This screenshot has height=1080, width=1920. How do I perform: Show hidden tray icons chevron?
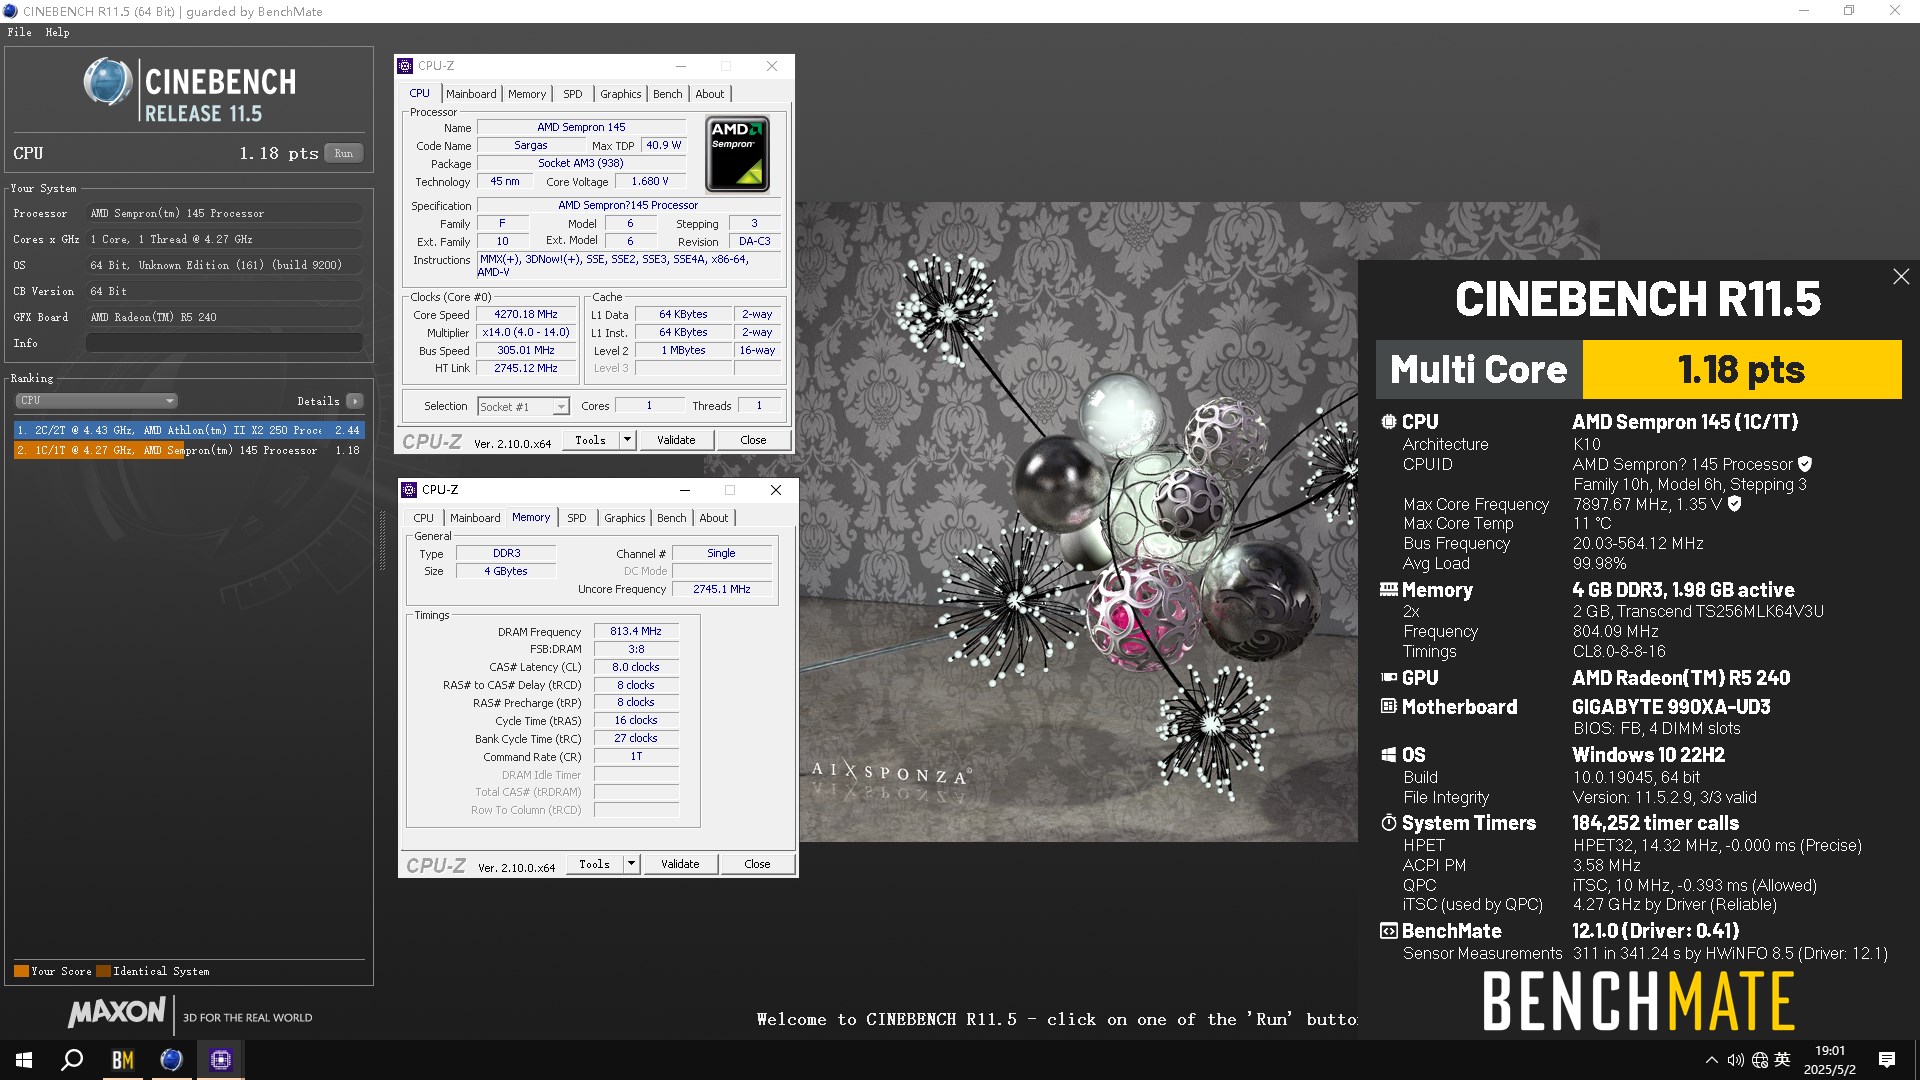point(1711,1060)
